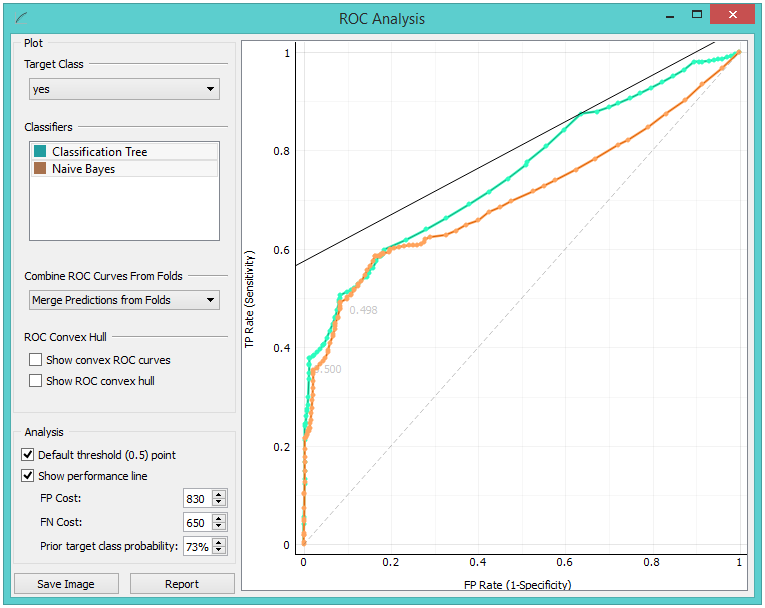Image resolution: width=765 pixels, height=608 pixels.
Task: Click the FN Cost value field
Action: pos(197,522)
